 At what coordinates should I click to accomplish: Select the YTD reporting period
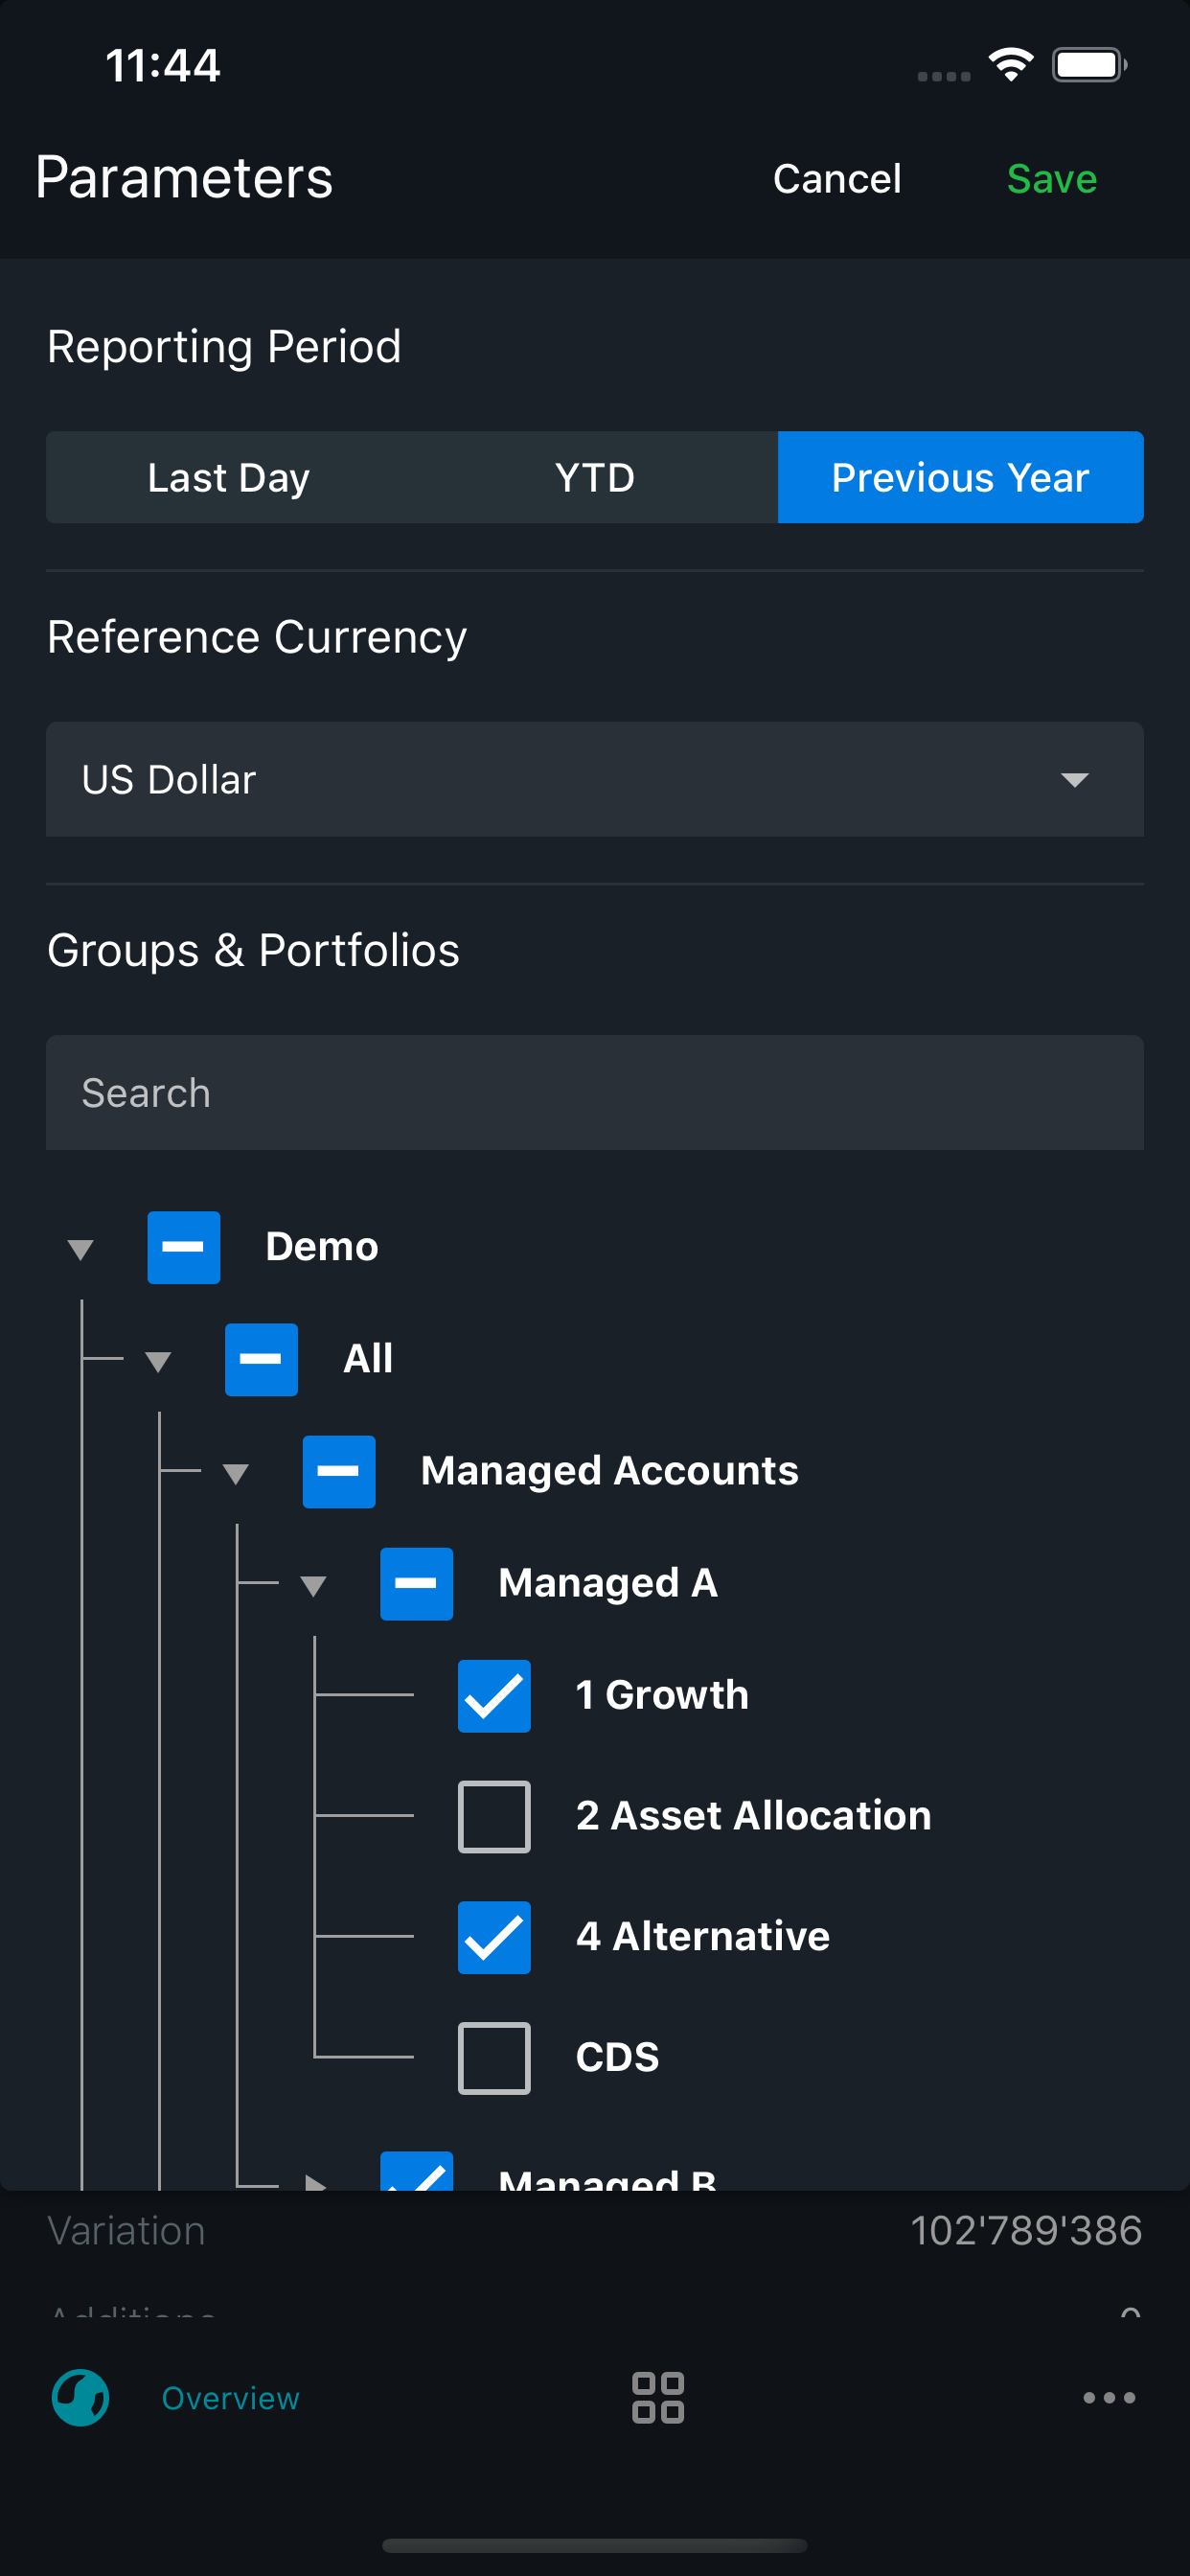point(595,477)
